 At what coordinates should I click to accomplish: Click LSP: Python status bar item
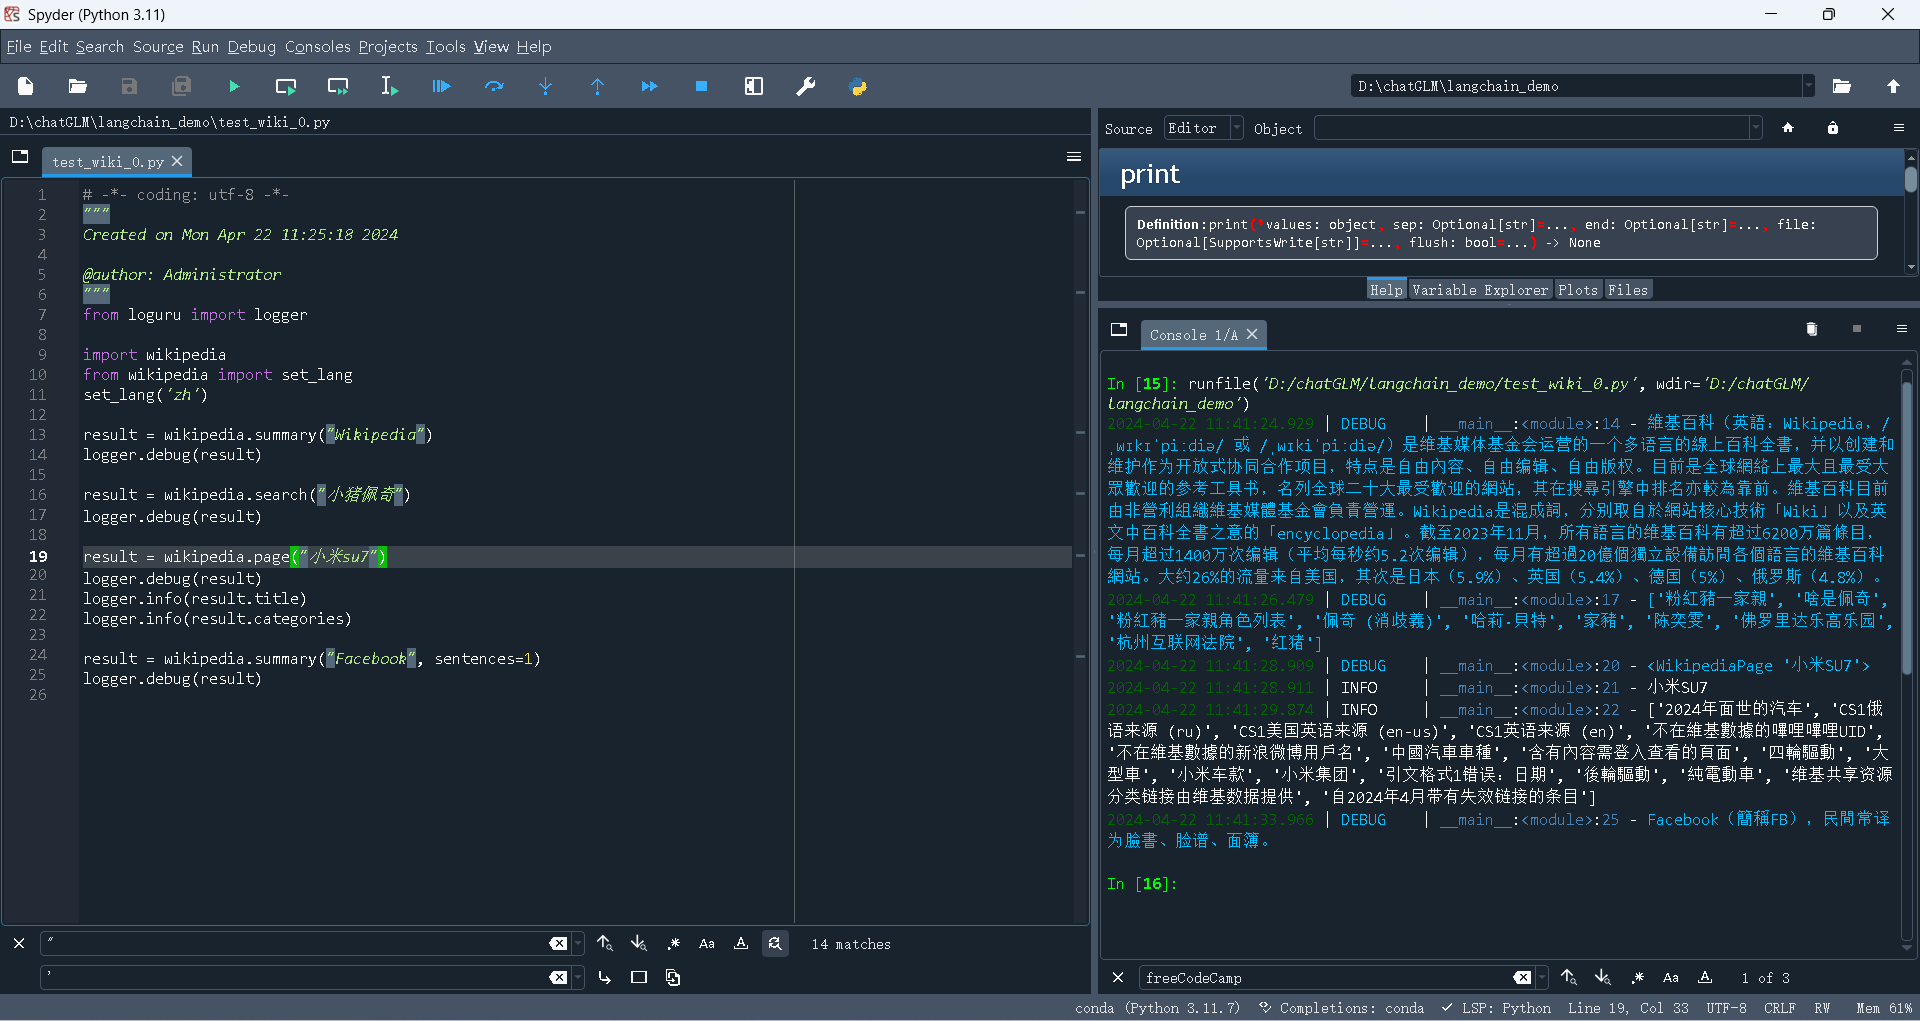[x=1496, y=1008]
